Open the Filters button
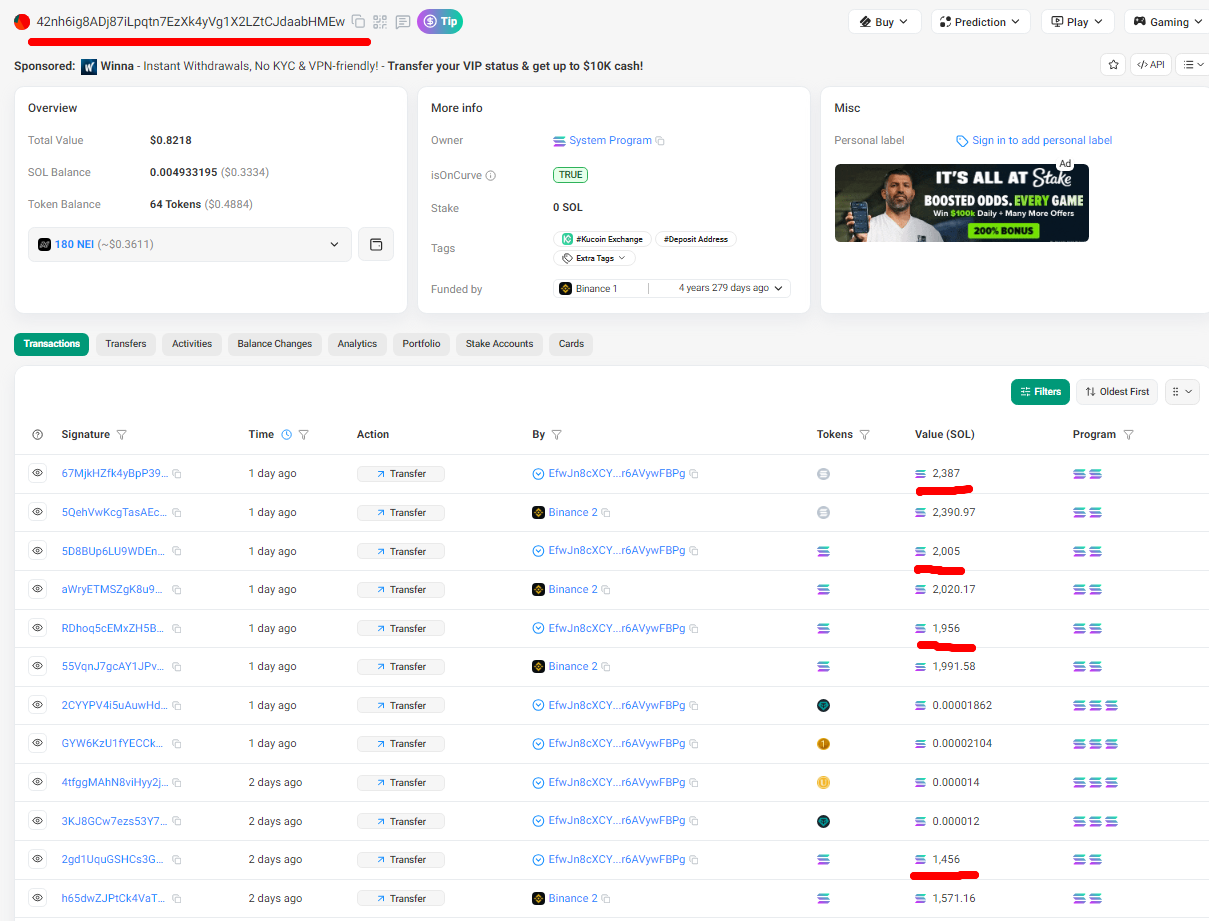The image size is (1209, 921). coord(1040,392)
